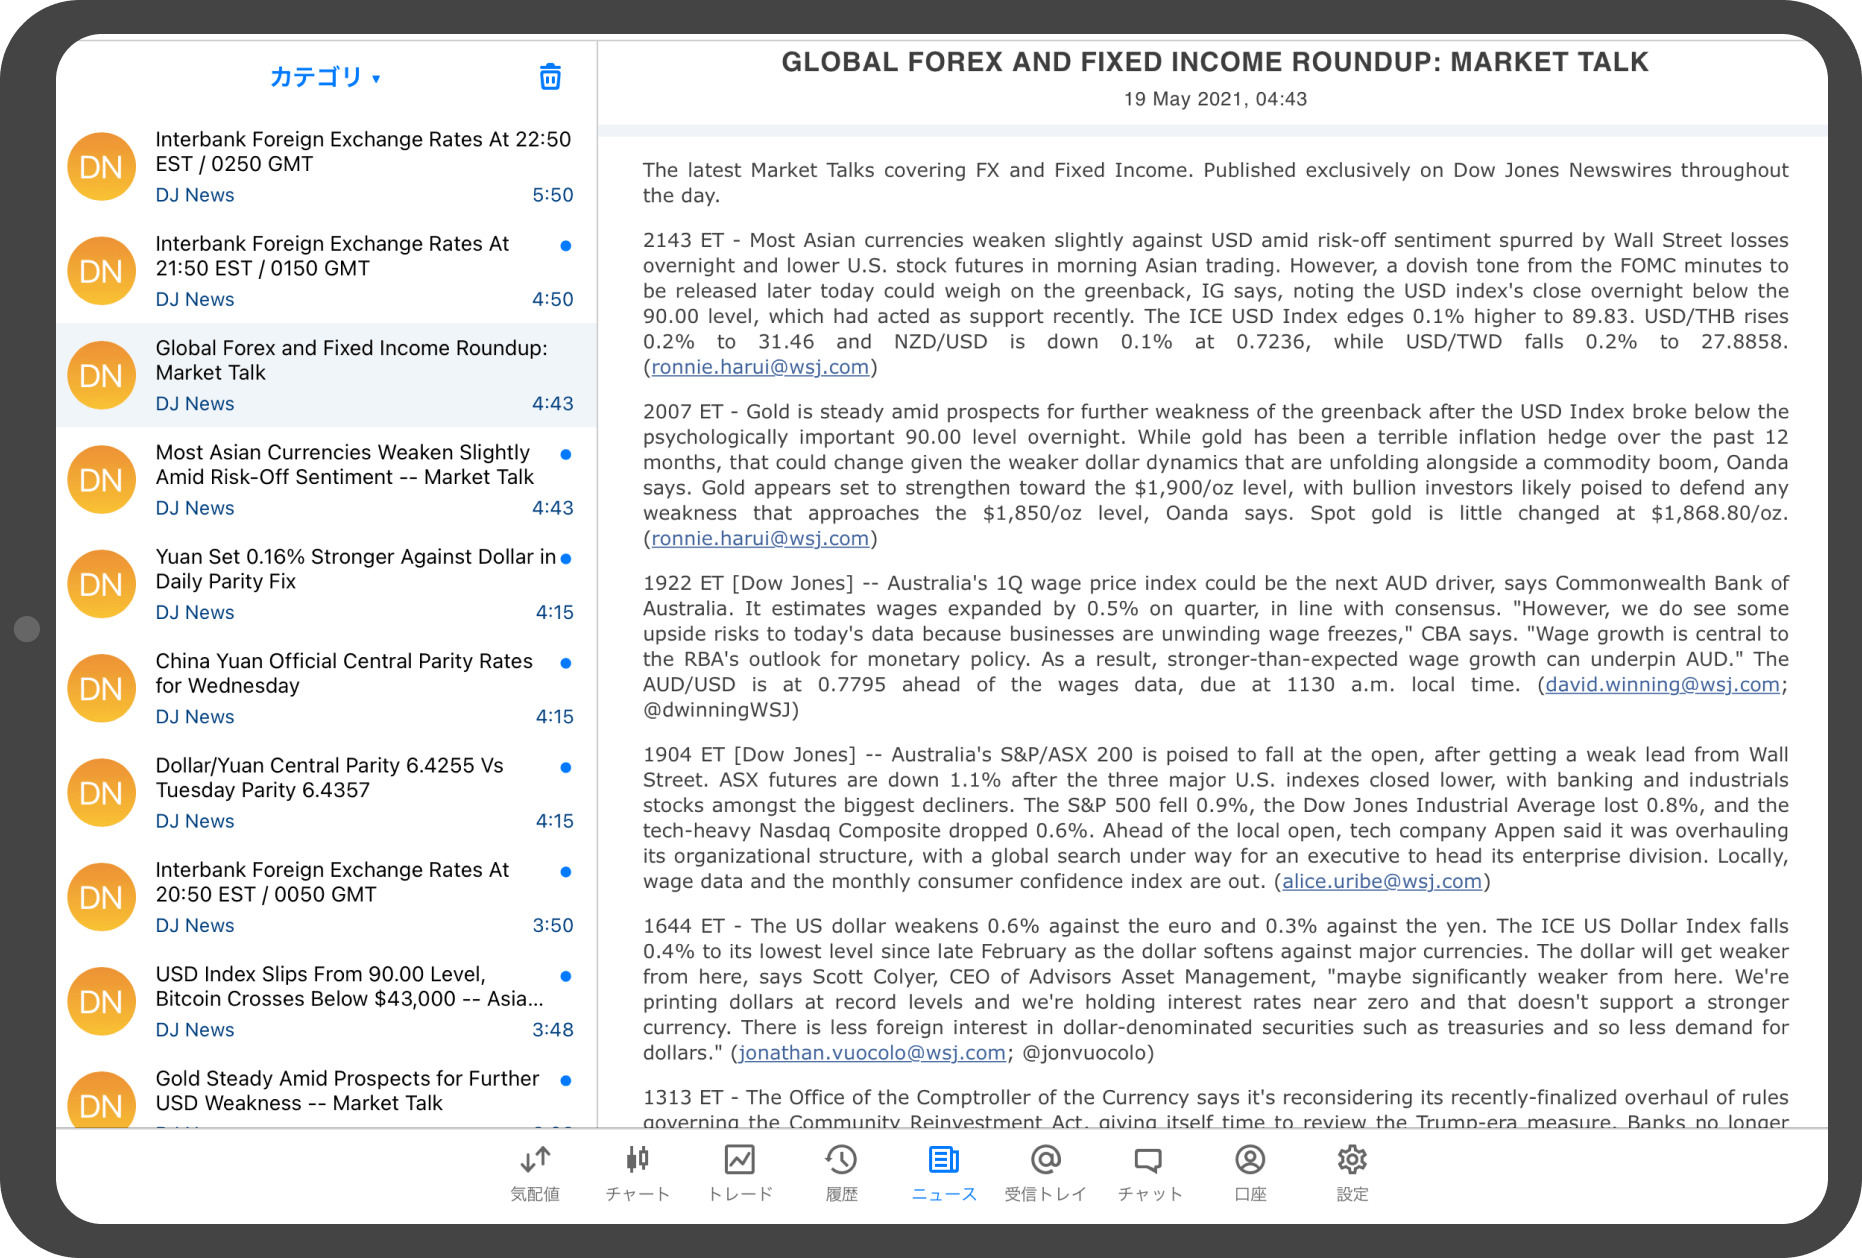Select the ニュース news tab
Viewport: 1862px width, 1258px height.
(x=943, y=1172)
